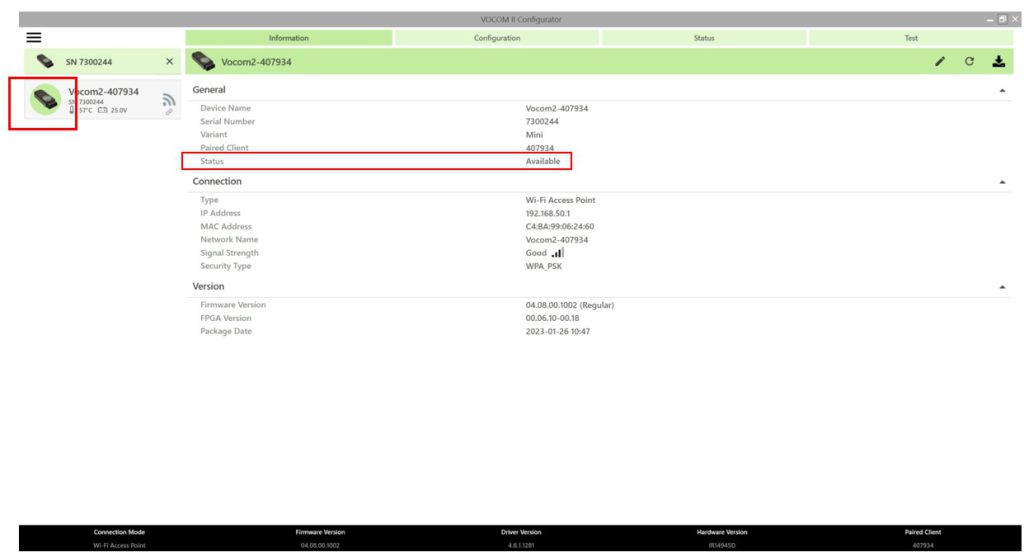Click Paired Client in bottom status bar
Viewport: 1024px width, 557px height.
[923, 532]
